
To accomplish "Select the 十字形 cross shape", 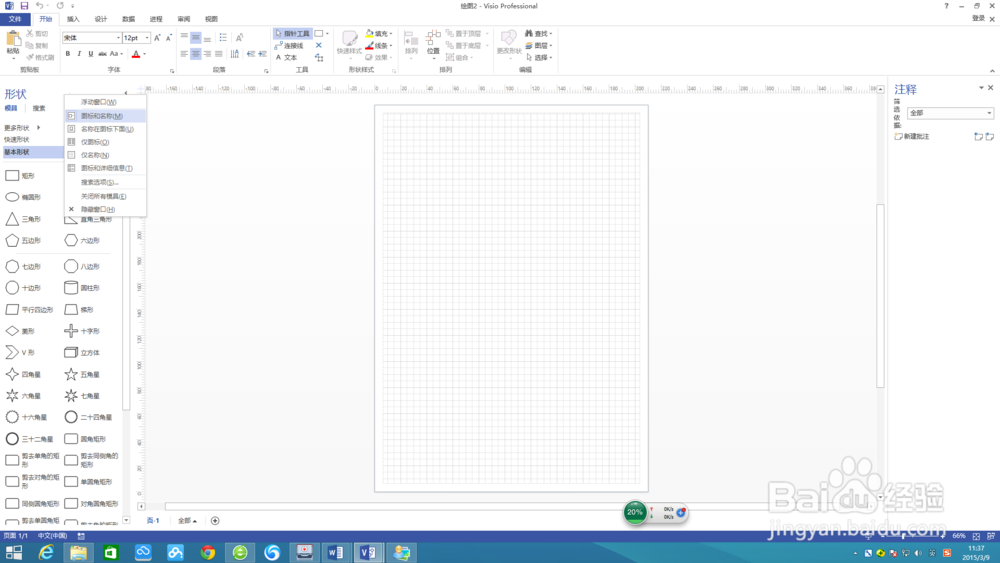I will coord(82,331).
